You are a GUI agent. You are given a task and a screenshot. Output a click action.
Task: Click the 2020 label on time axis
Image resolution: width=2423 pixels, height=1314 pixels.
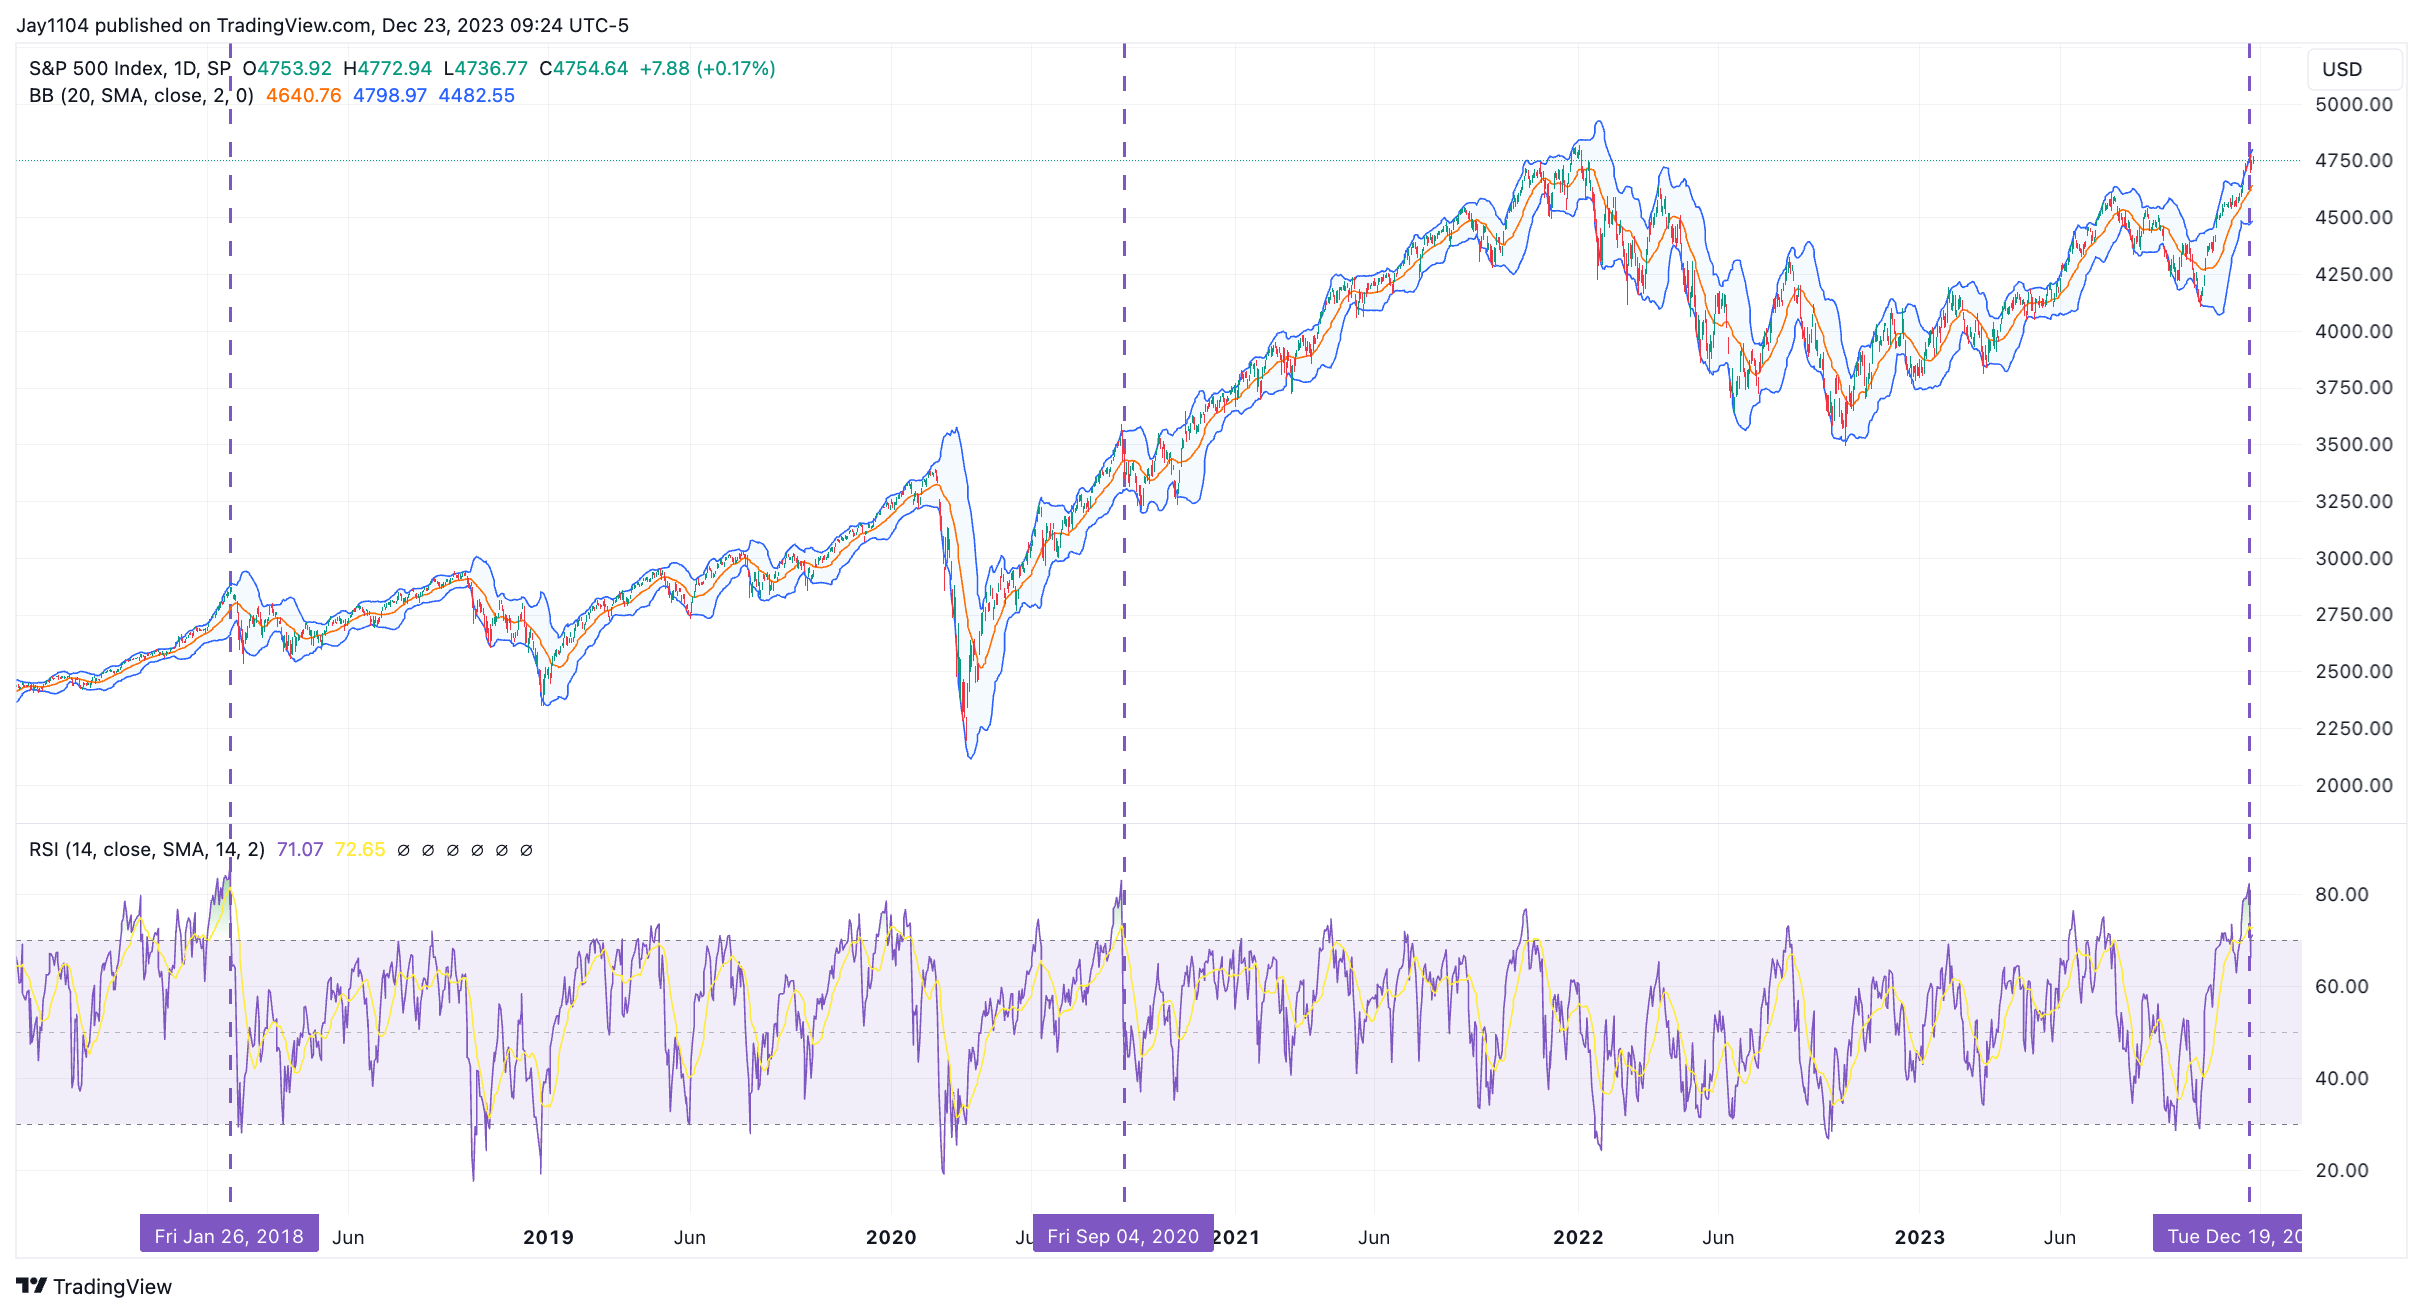click(891, 1237)
